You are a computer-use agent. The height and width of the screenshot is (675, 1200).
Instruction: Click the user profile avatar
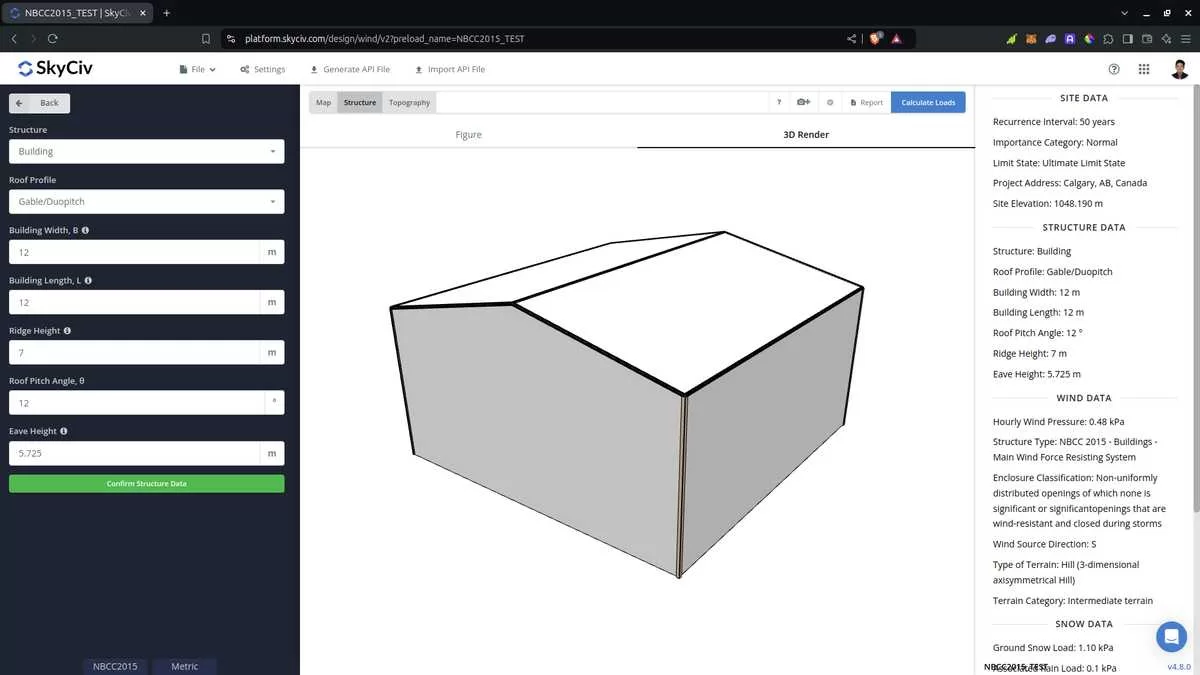(1179, 69)
